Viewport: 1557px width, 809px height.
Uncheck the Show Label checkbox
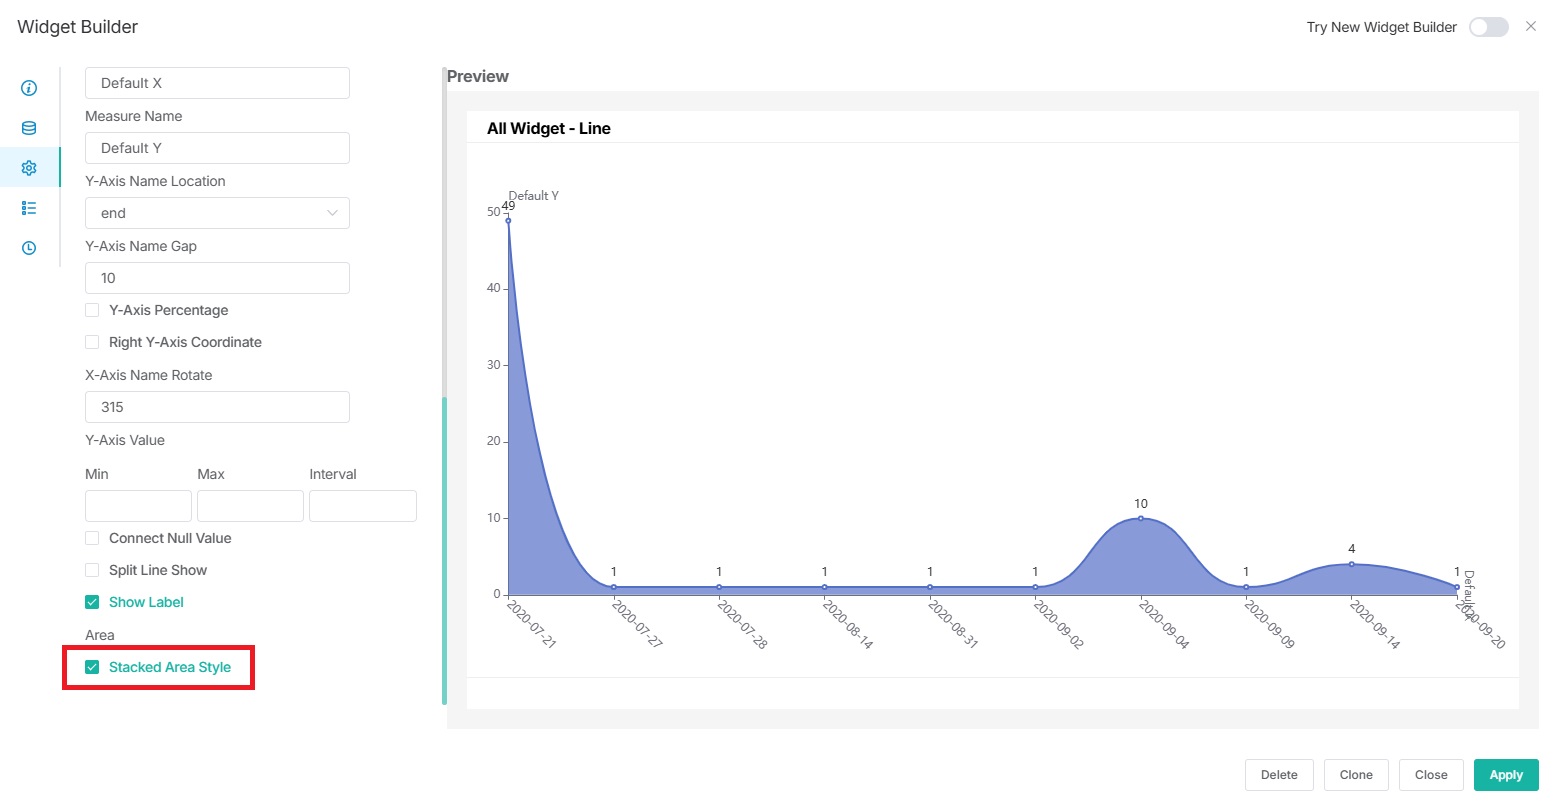coord(92,602)
